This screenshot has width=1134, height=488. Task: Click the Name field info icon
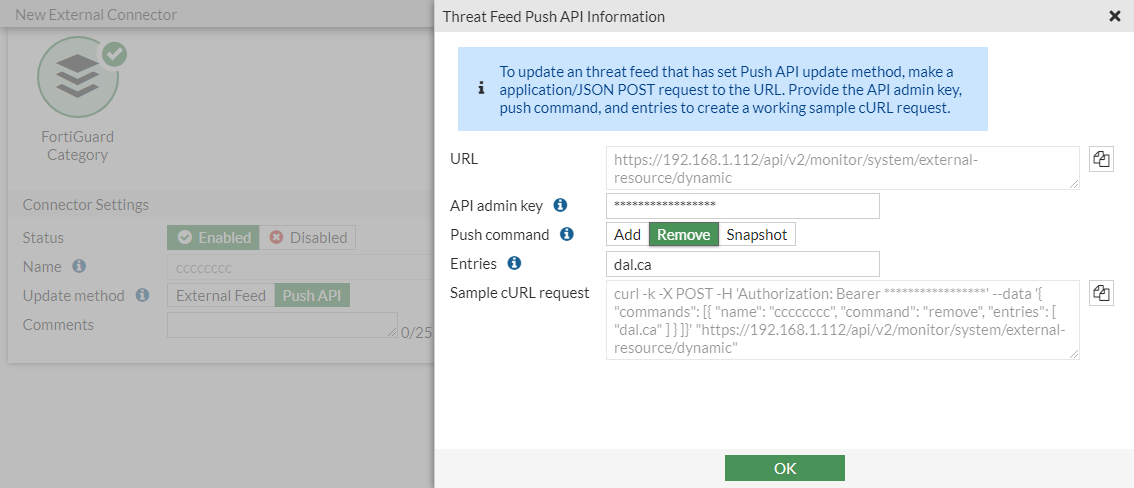point(79,266)
